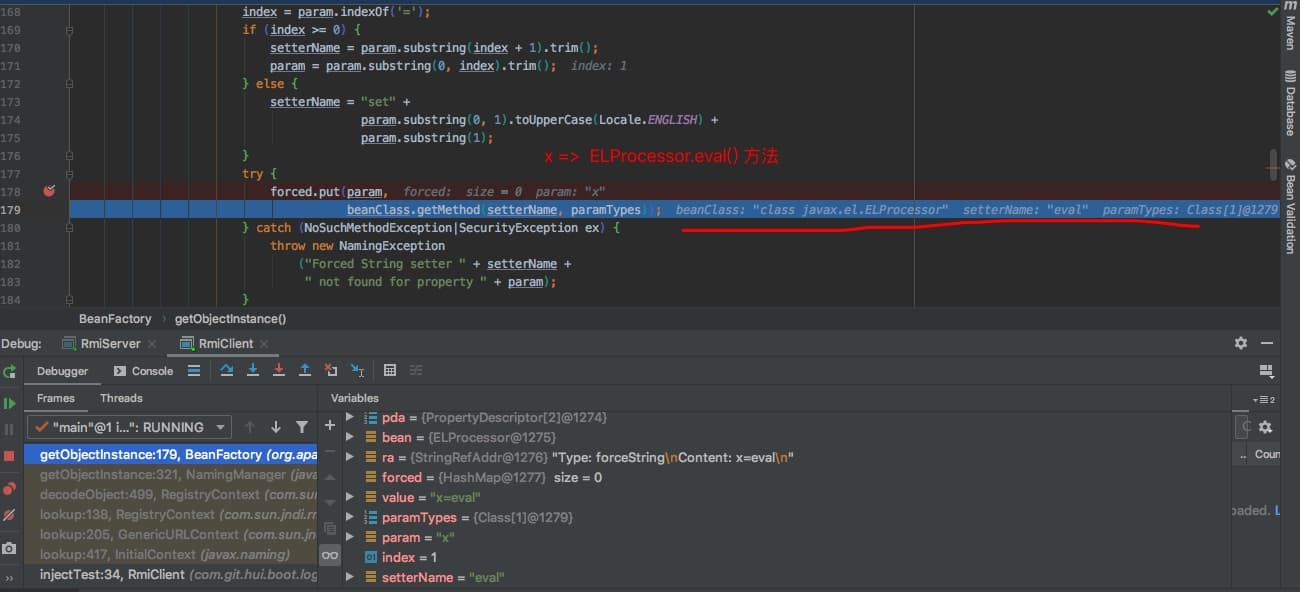Click the Step Over debugger icon

point(227,371)
